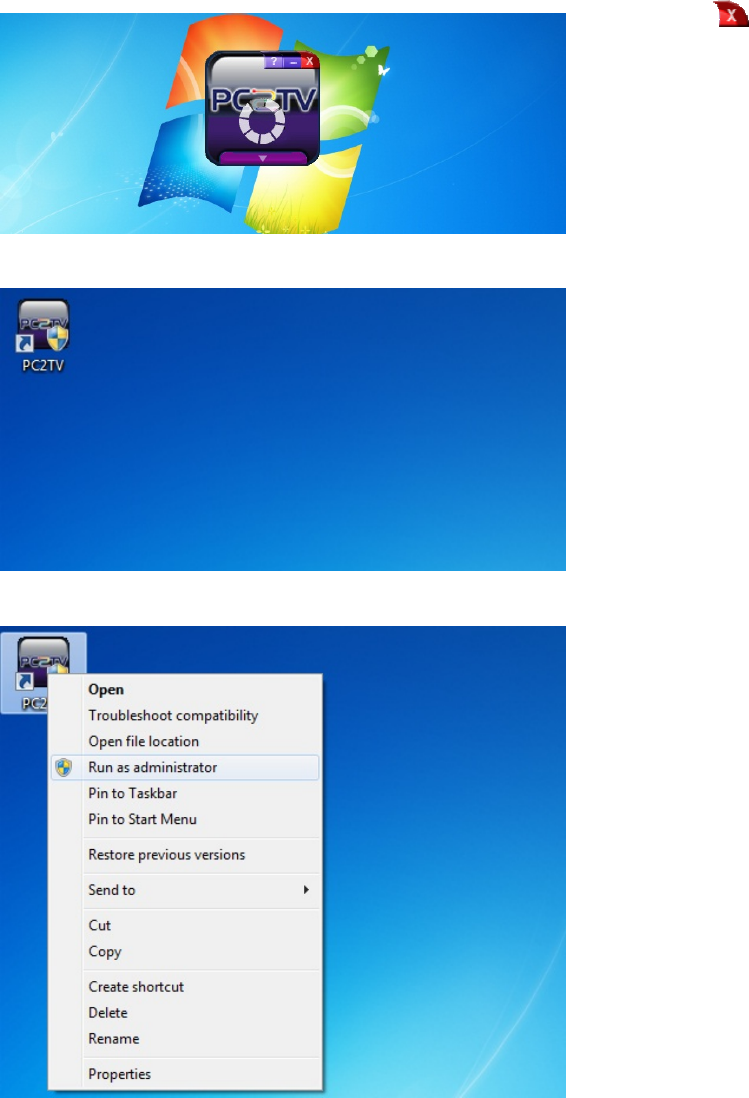Screen dimensions: 749x1098
Task: Click the PC2TV shortcut label text
Action: [x=43, y=366]
